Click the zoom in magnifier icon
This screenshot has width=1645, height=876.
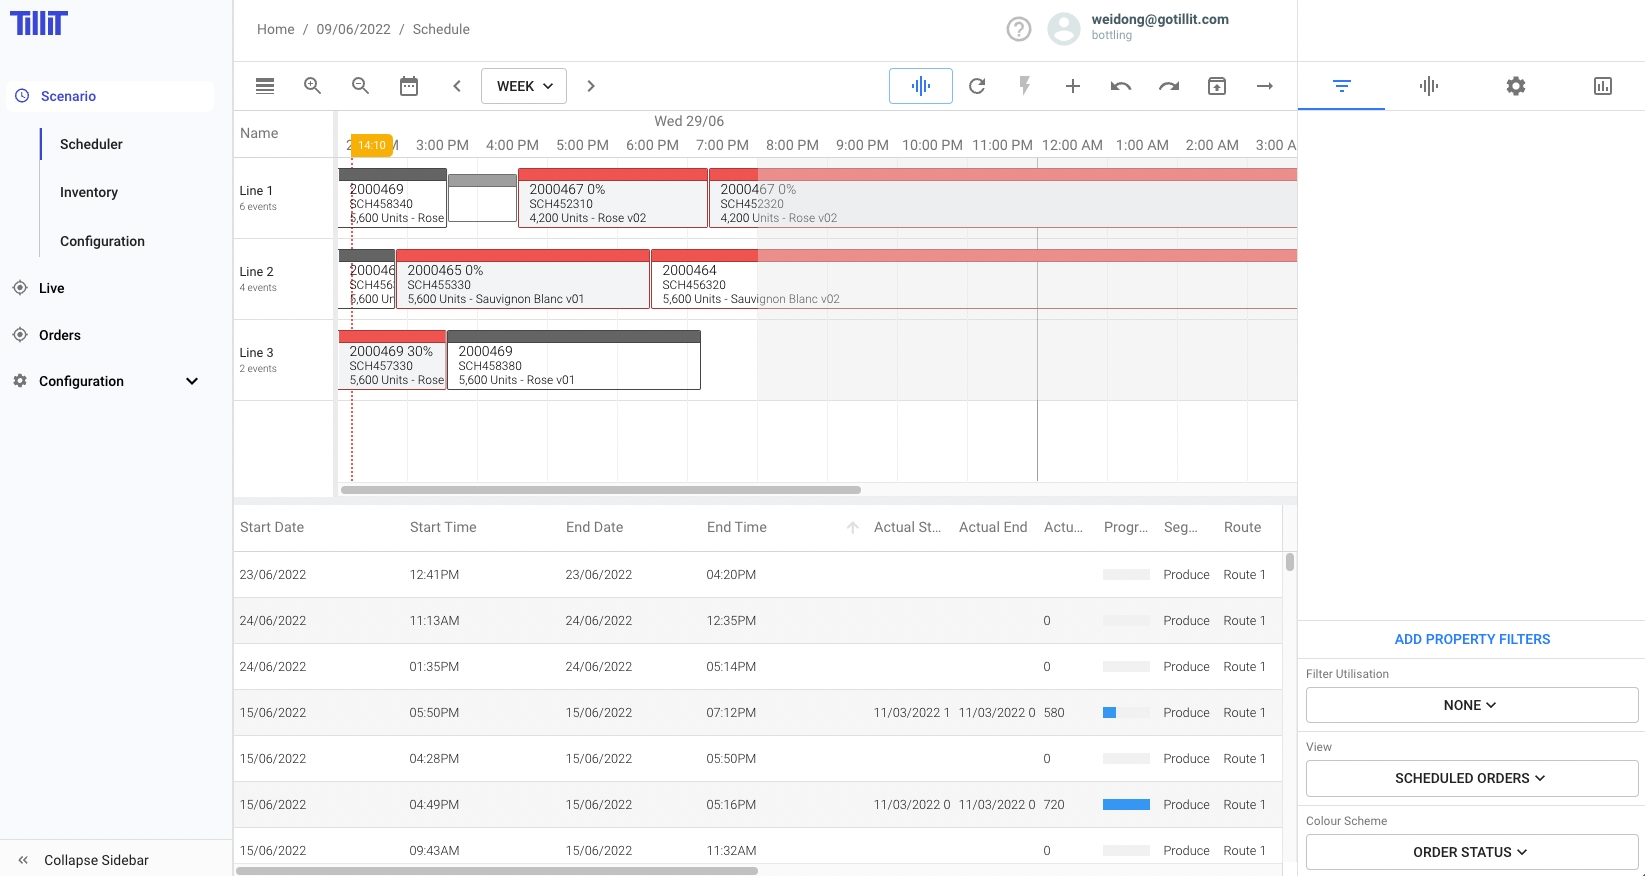312,86
